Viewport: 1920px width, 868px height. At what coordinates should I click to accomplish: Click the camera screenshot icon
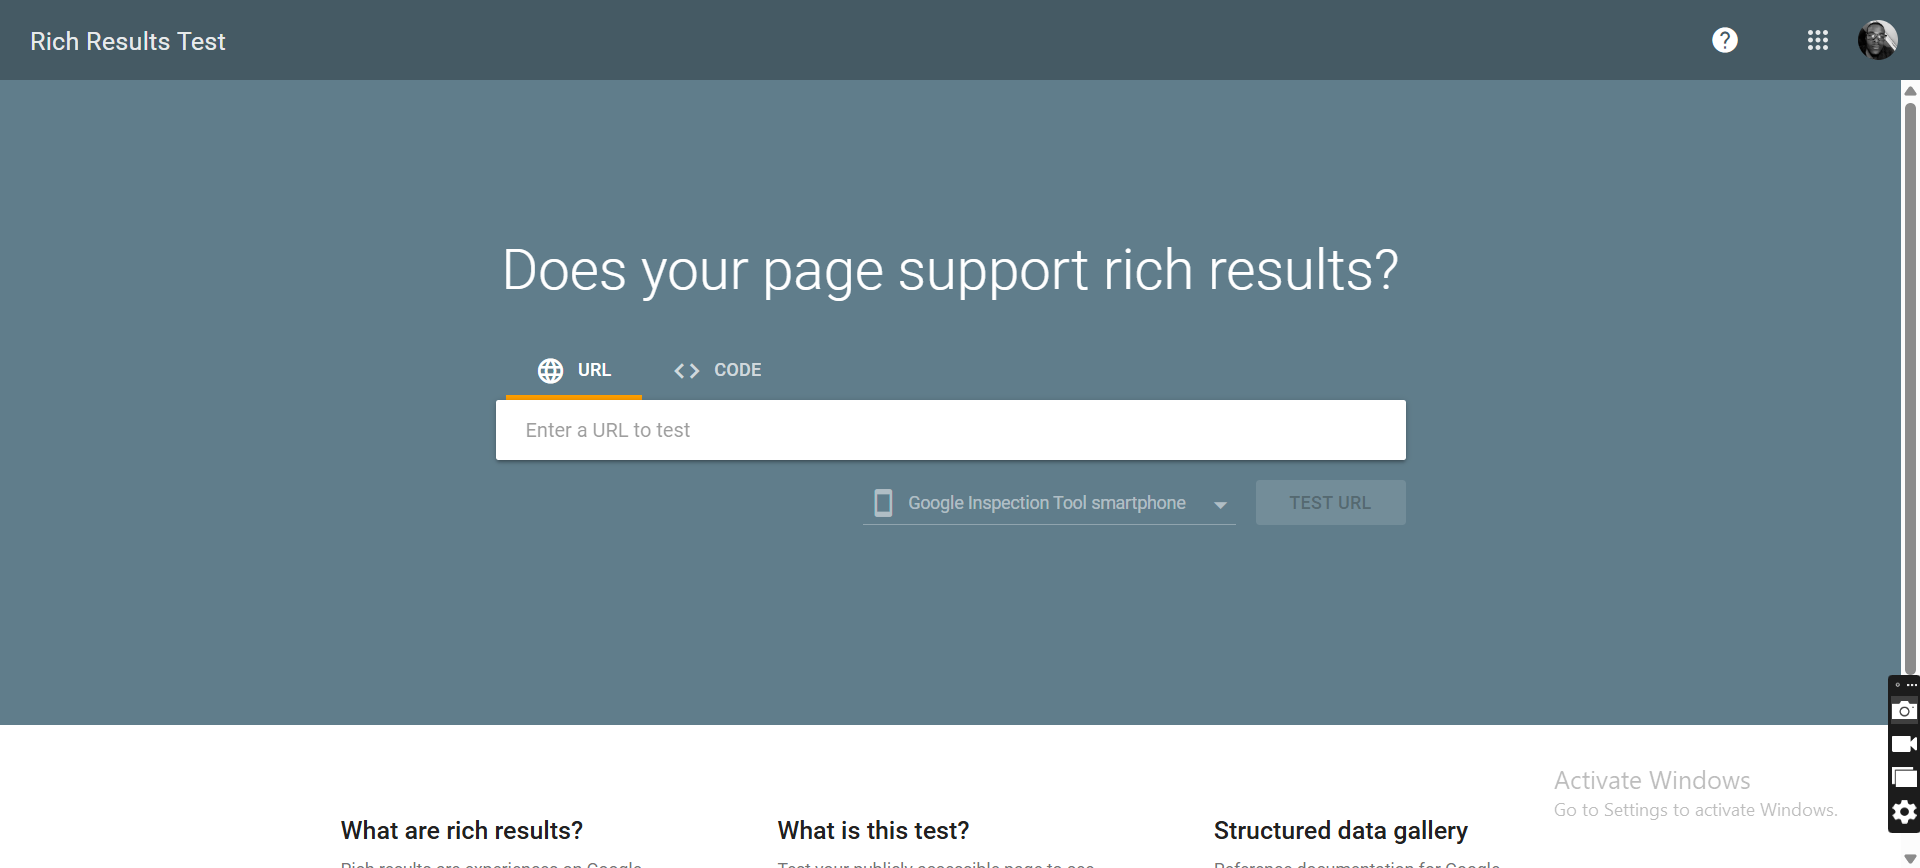pyautogui.click(x=1904, y=711)
